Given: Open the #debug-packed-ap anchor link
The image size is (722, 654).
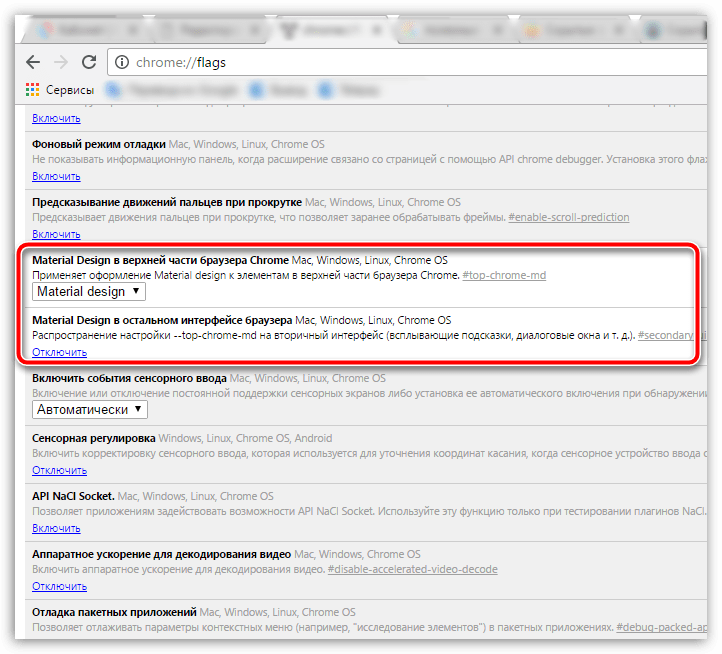Looking at the screenshot, I should [x=662, y=627].
